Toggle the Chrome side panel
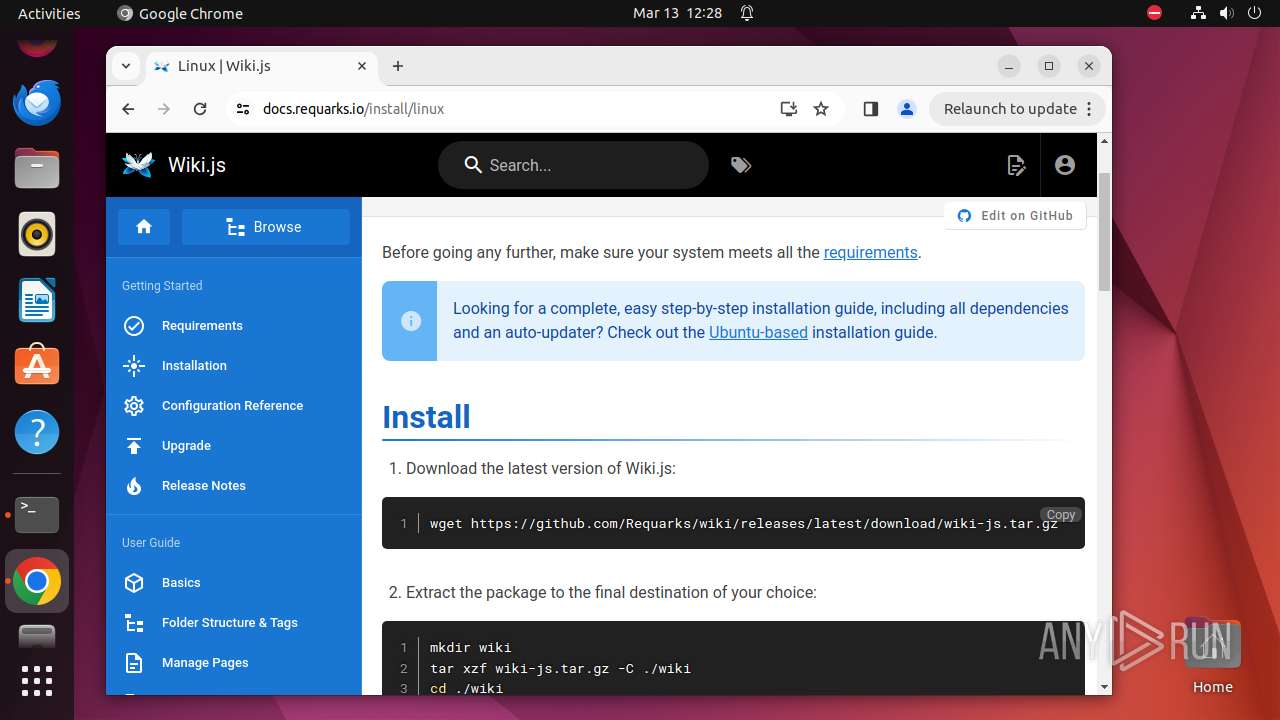Screen dimensions: 1280x720 pyautogui.click(x=870, y=109)
